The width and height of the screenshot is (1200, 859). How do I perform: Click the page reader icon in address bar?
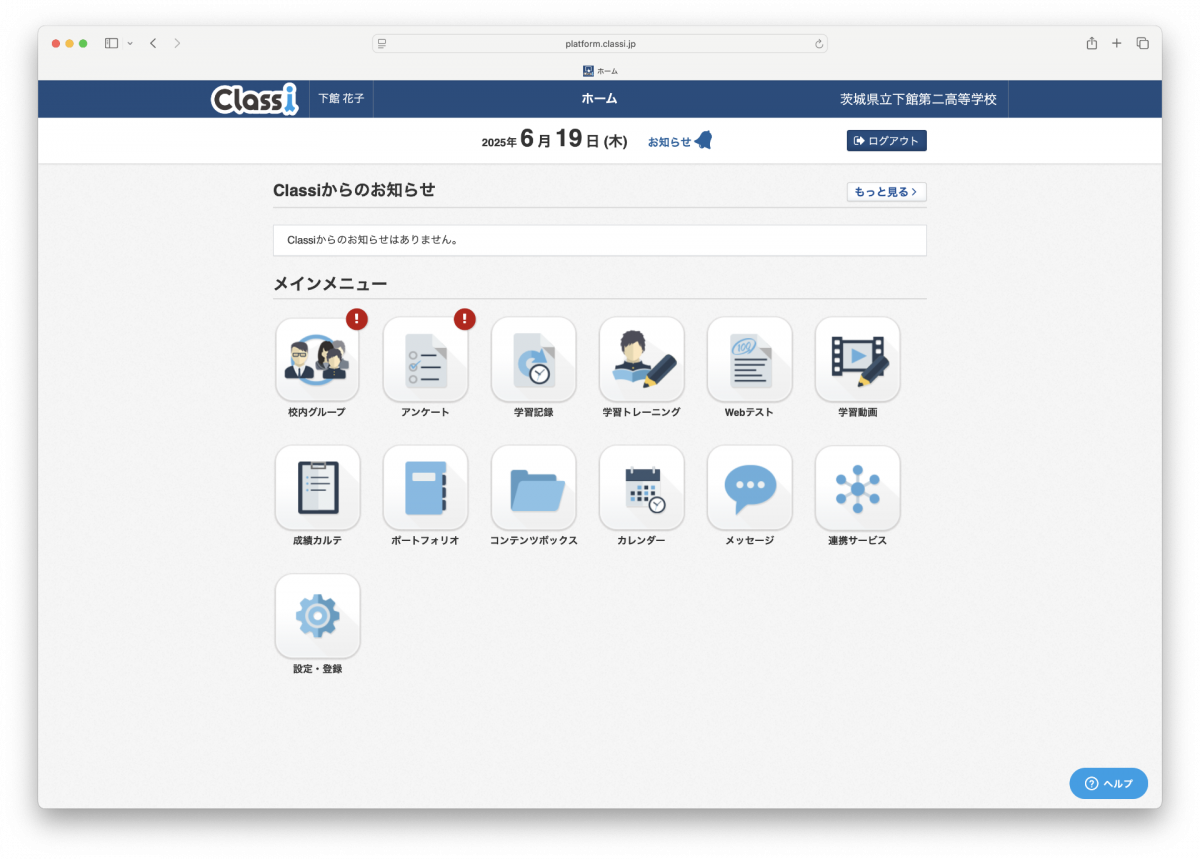382,44
